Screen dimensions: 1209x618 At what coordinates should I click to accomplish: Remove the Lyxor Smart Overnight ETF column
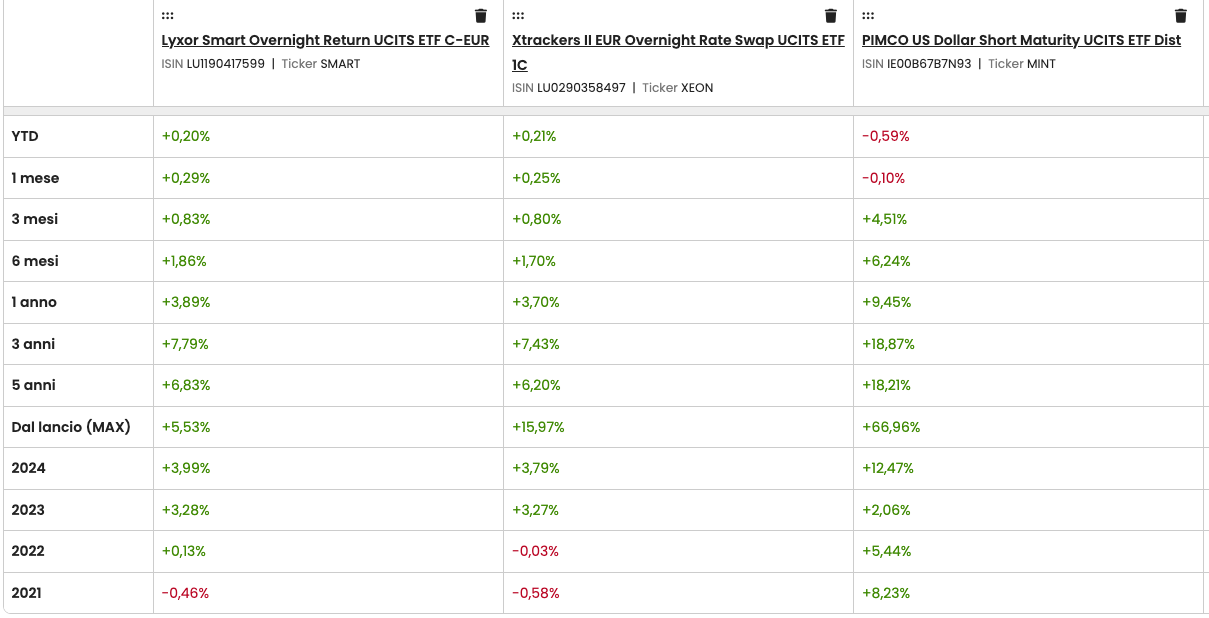[x=480, y=15]
